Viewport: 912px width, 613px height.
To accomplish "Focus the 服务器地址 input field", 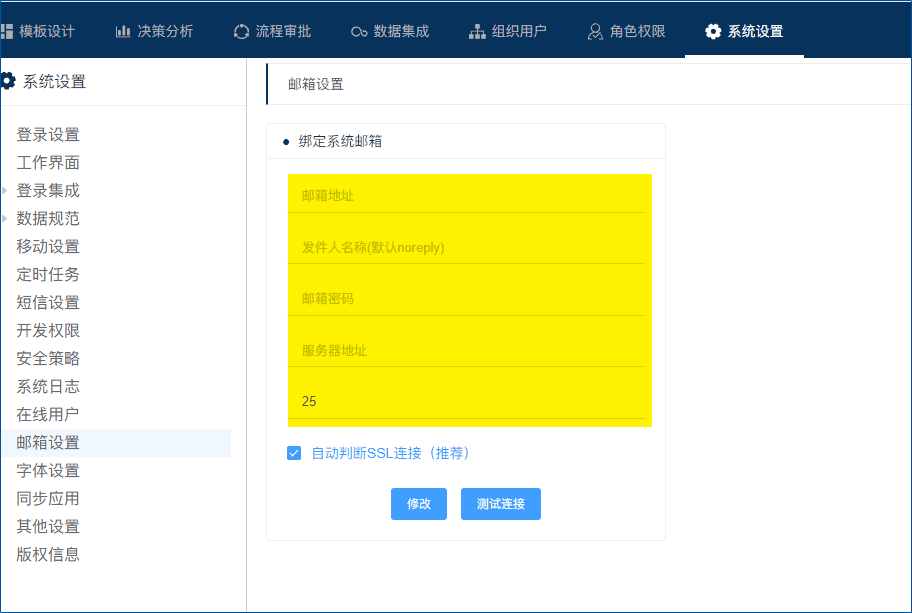I will pos(466,350).
